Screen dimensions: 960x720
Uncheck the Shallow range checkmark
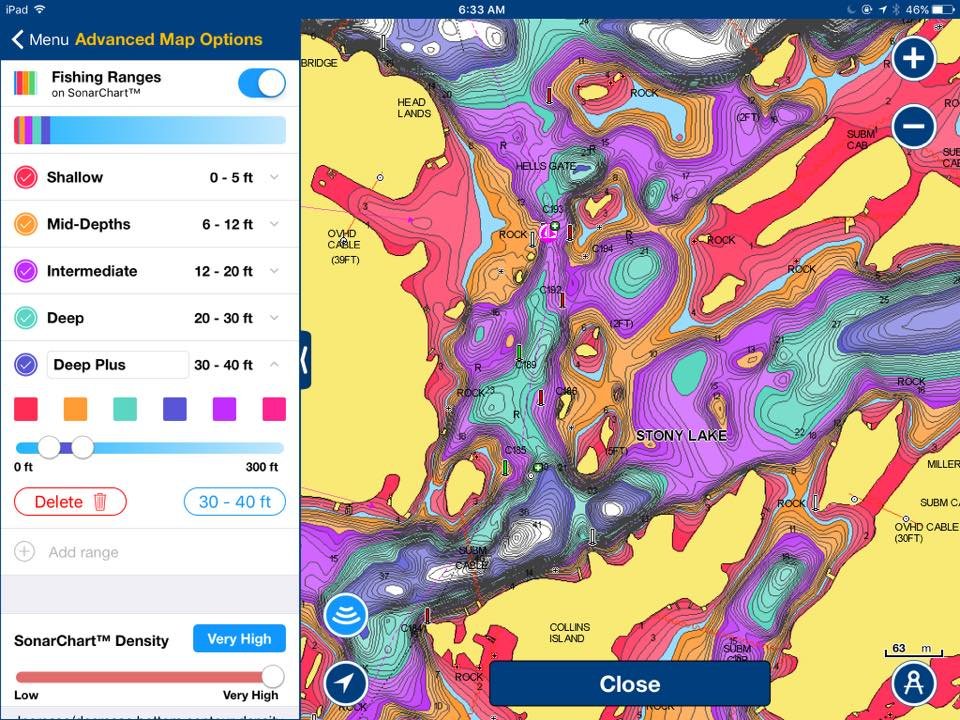click(26, 178)
